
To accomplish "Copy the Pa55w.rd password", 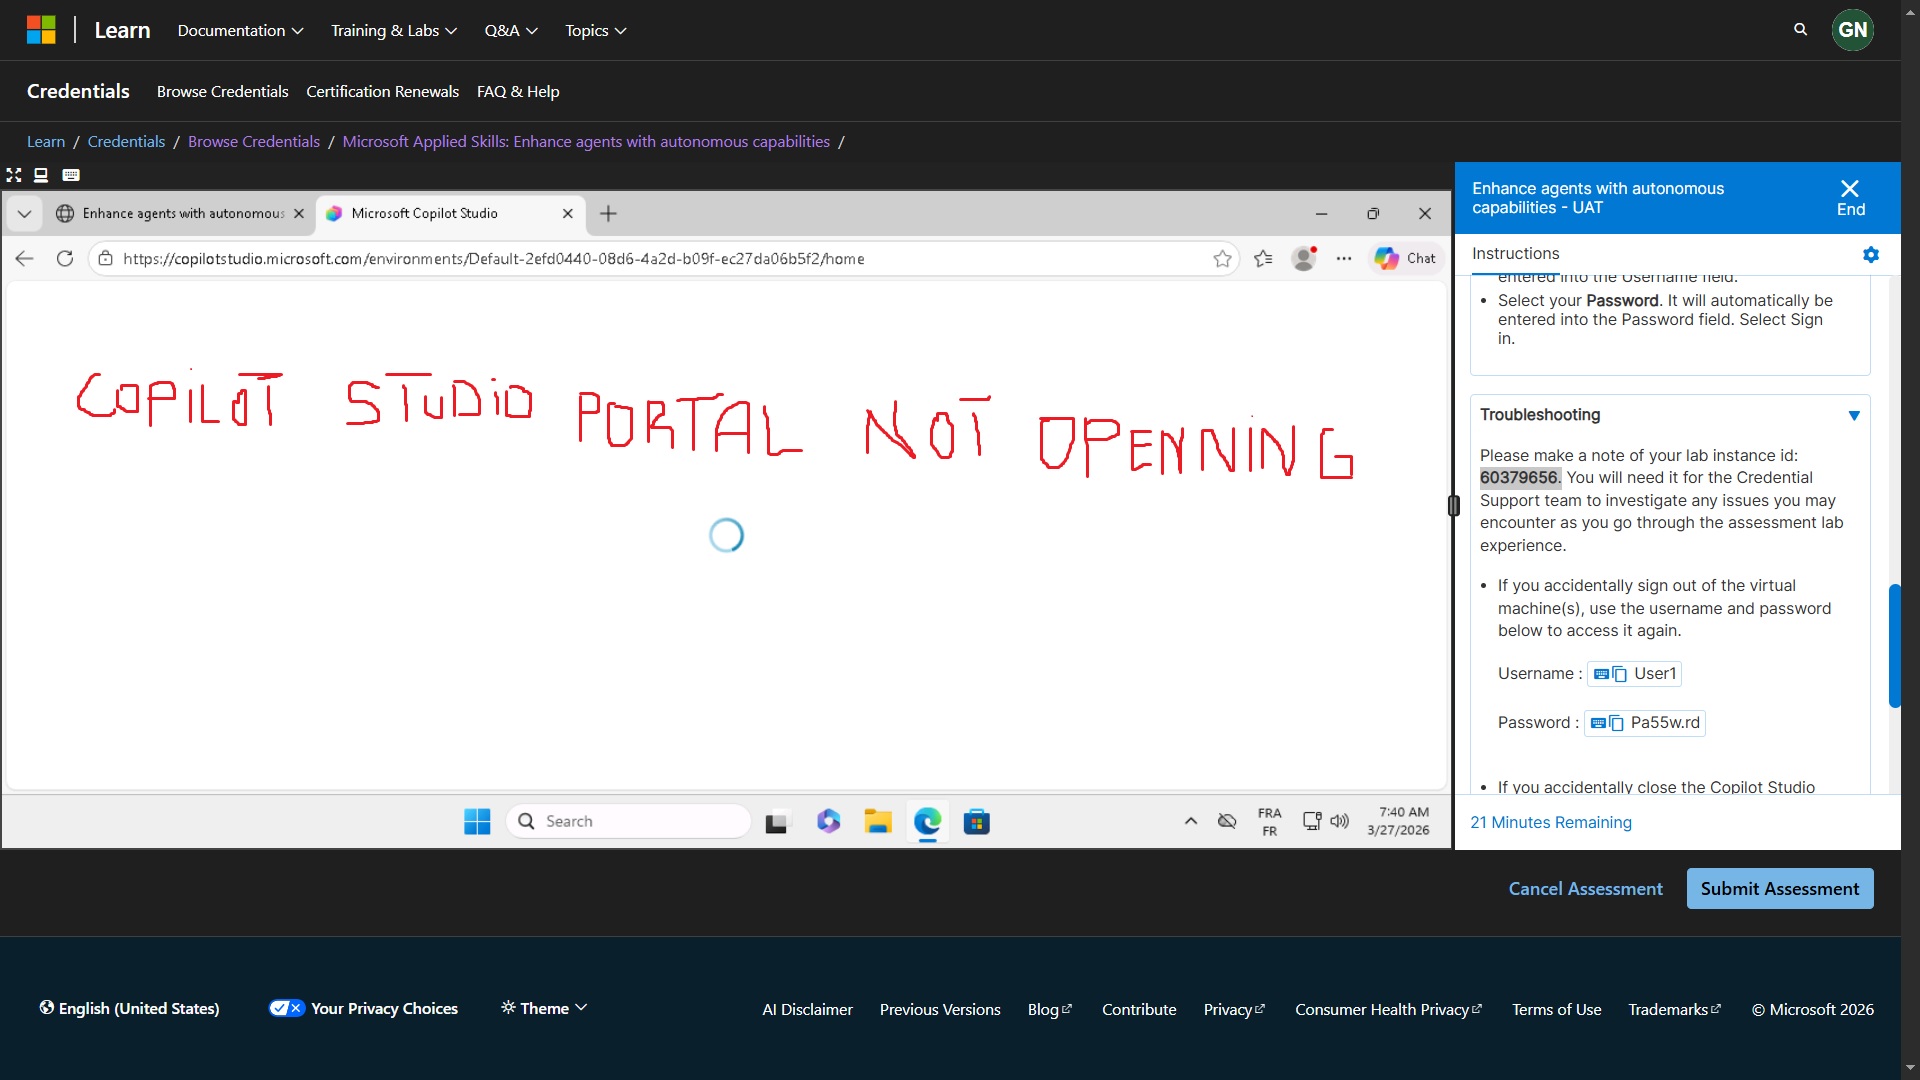I will coord(1616,724).
